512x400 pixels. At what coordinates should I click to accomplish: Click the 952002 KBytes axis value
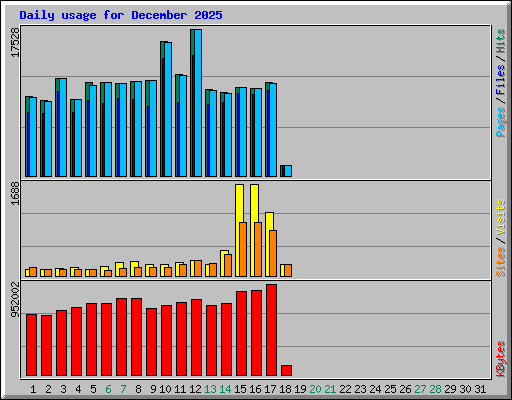point(15,300)
